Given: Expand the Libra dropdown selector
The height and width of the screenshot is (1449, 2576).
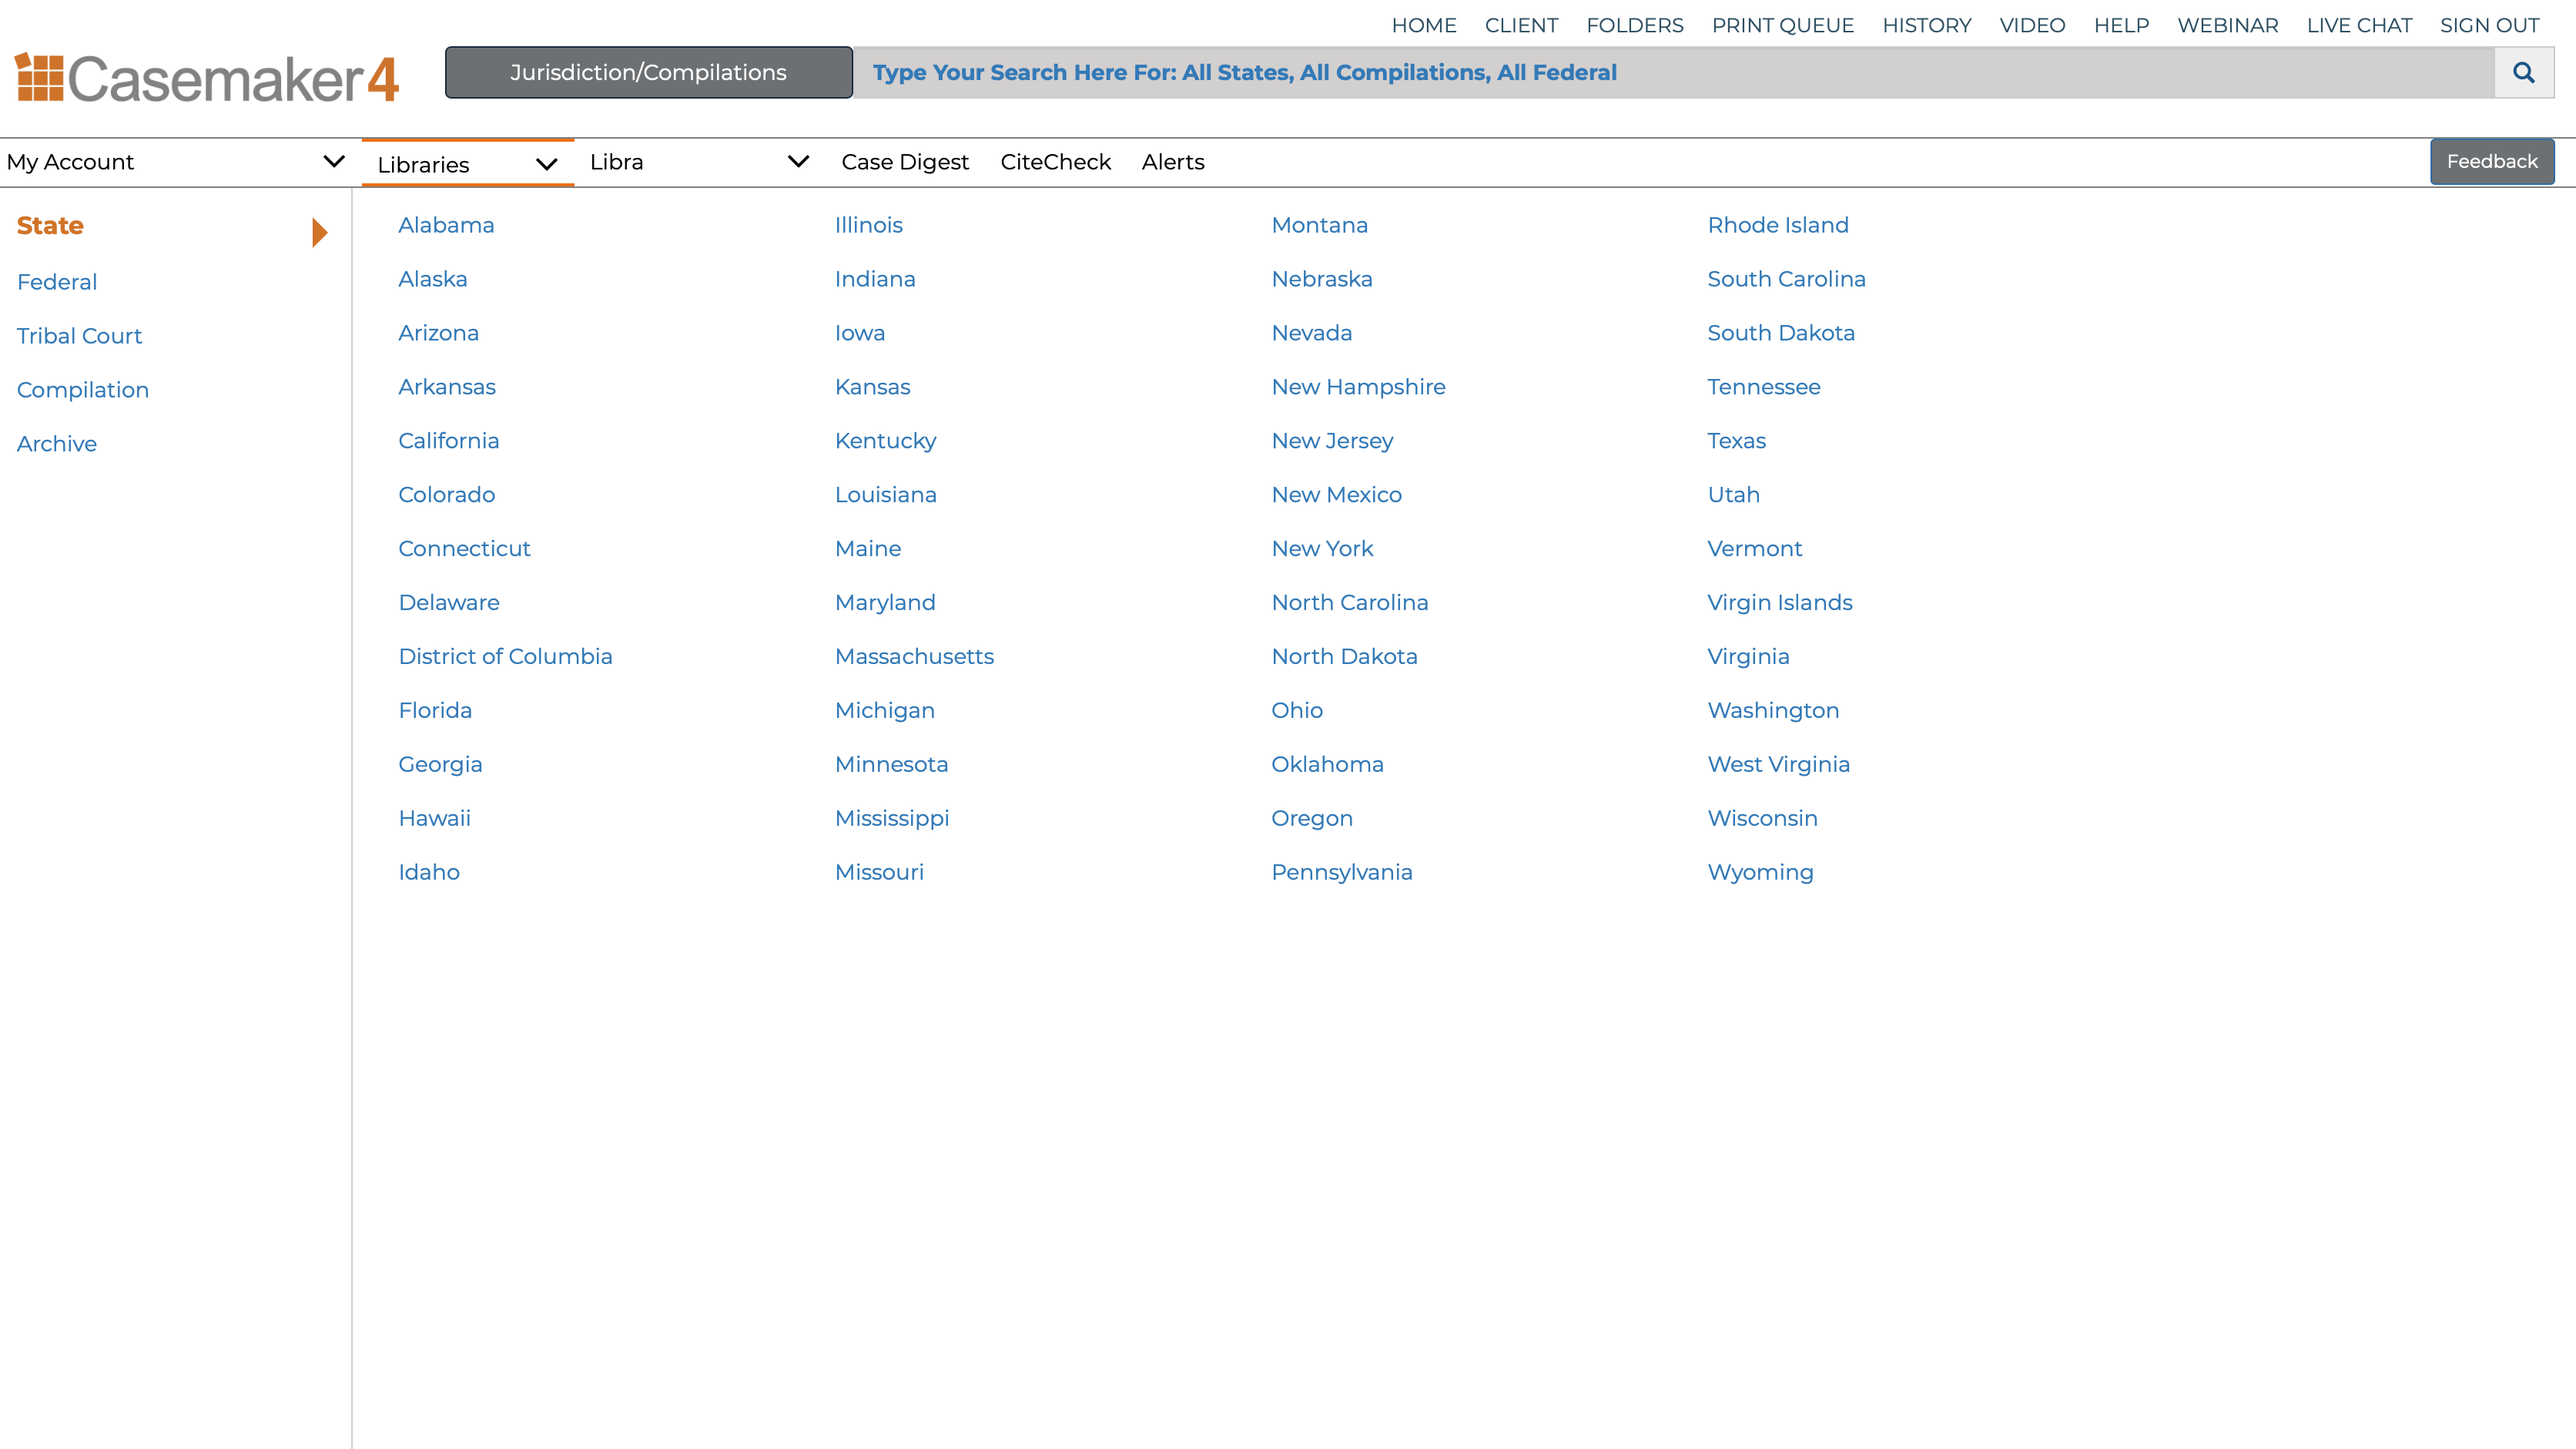Looking at the screenshot, I should pos(796,161).
